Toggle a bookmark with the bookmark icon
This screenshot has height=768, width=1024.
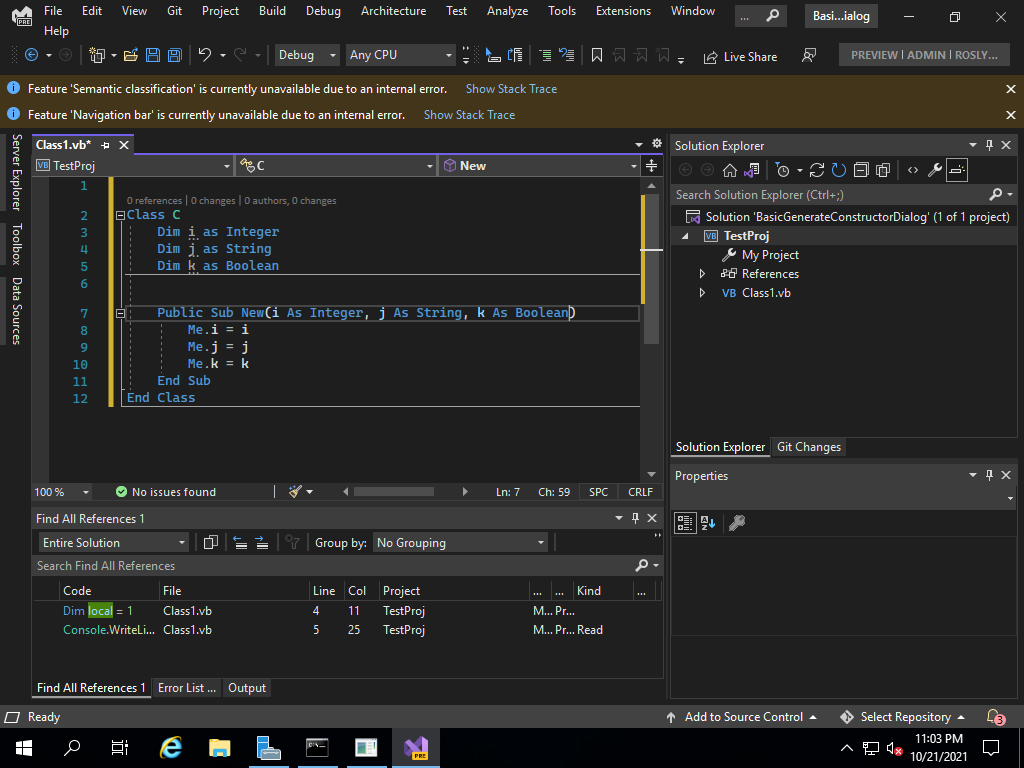click(x=596, y=56)
